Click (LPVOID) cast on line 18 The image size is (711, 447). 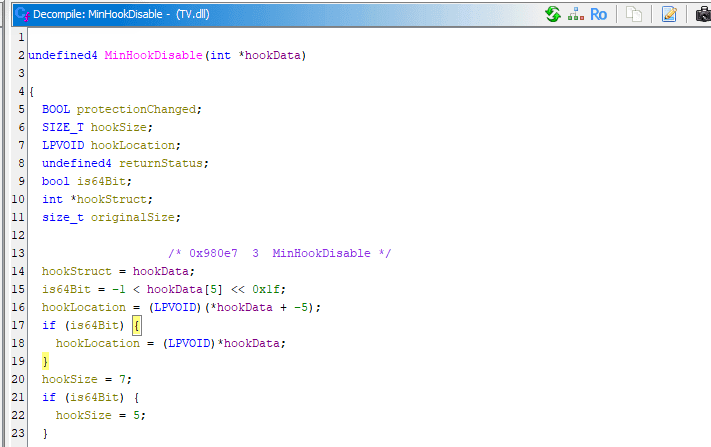[189, 343]
